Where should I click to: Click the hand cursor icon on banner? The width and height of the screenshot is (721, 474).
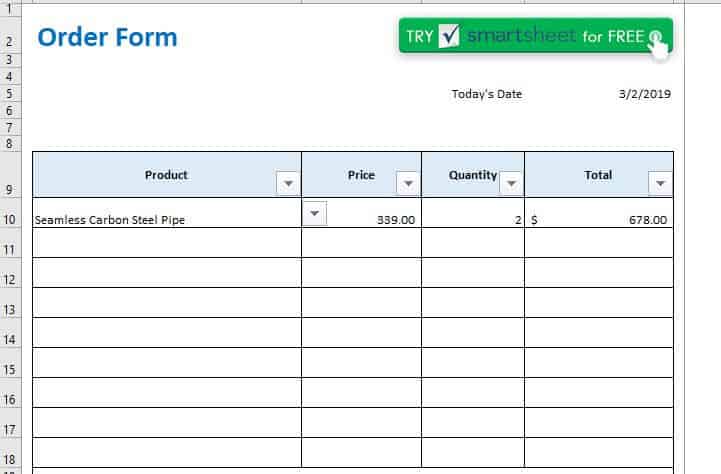(x=657, y=43)
